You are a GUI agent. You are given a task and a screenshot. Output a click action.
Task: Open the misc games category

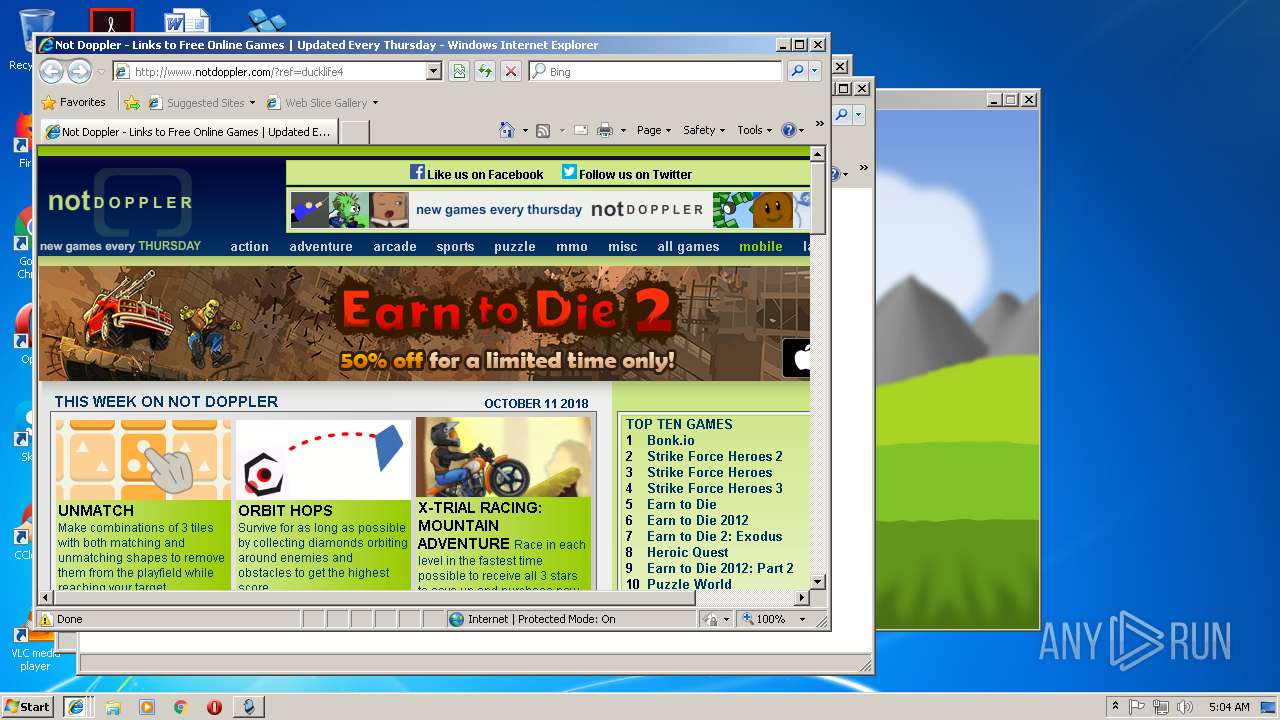point(622,246)
